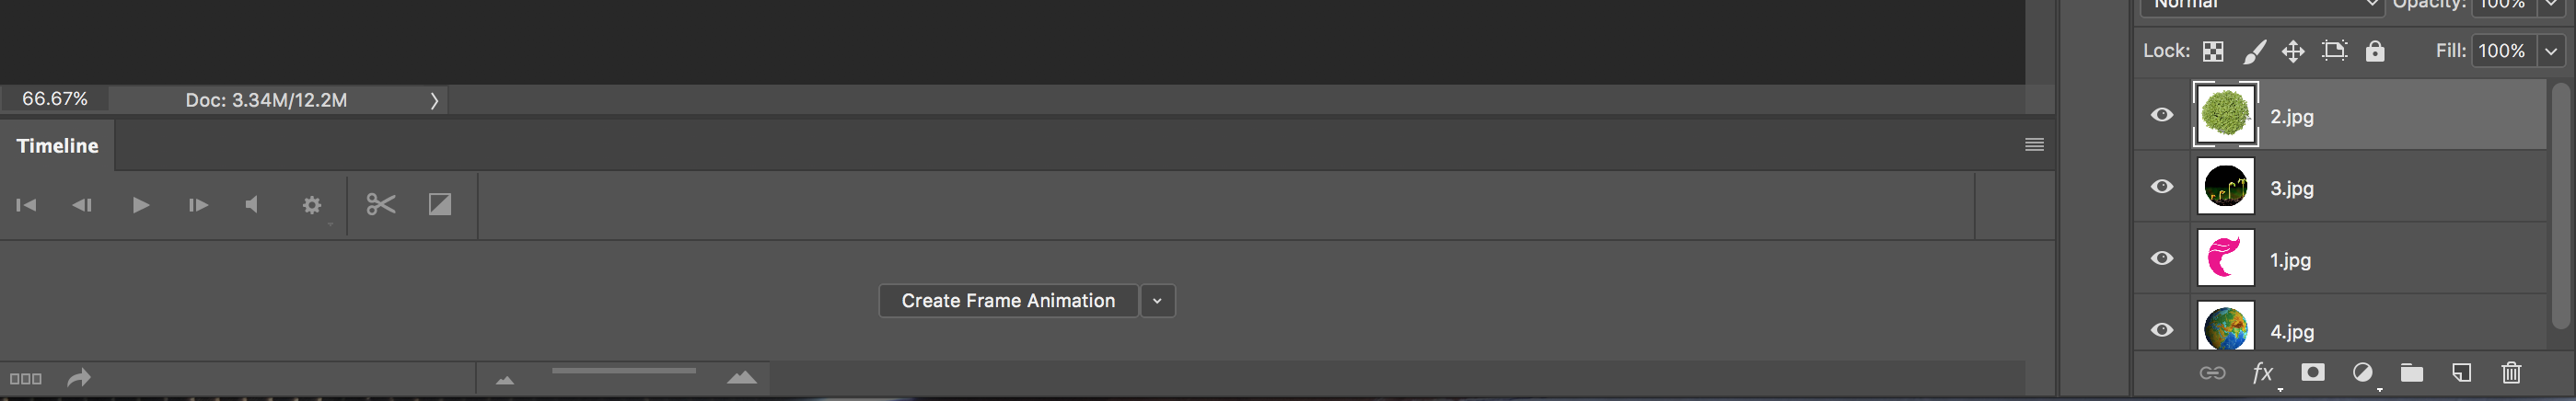The width and height of the screenshot is (2576, 401).
Task: Click the transition icon in Timeline
Action: [440, 205]
